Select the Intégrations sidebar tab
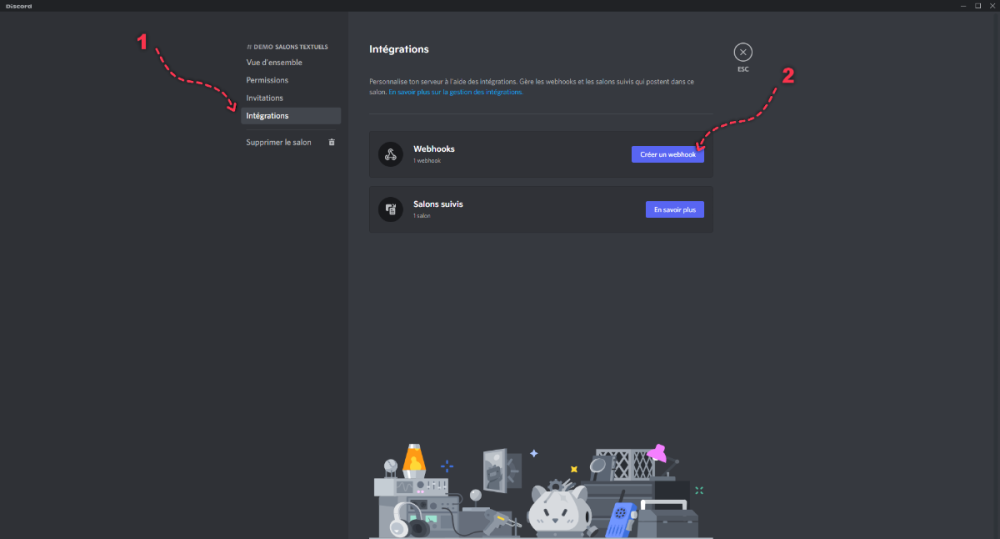Image resolution: width=1000 pixels, height=539 pixels. coord(268,116)
